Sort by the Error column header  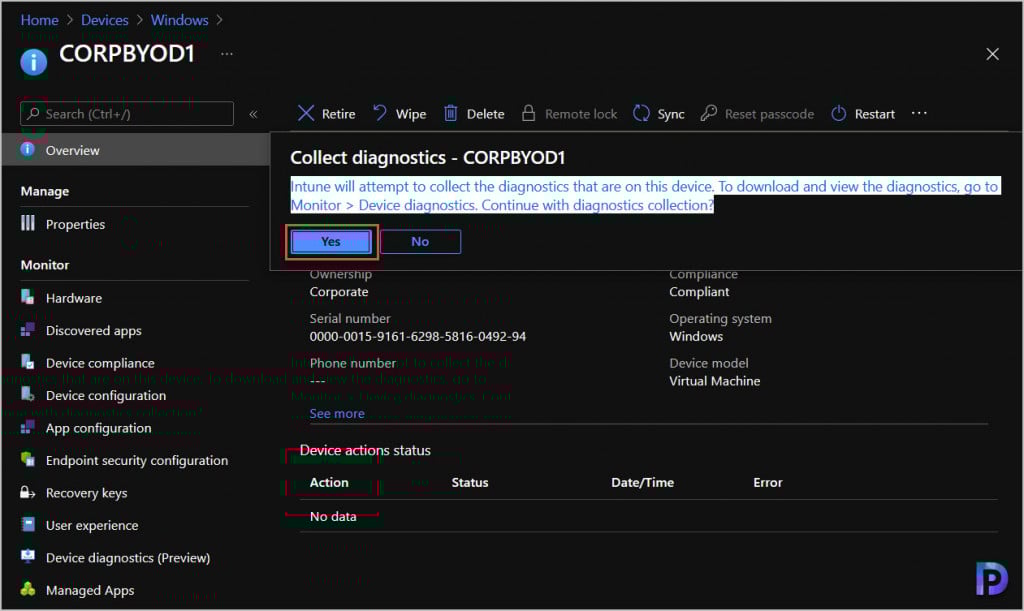(767, 482)
